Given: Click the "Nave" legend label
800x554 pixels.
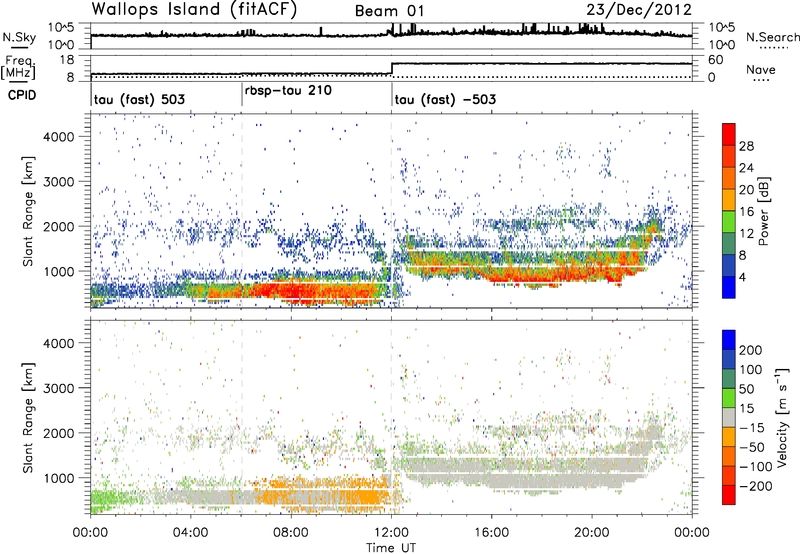Looking at the screenshot, I should pos(761,69).
